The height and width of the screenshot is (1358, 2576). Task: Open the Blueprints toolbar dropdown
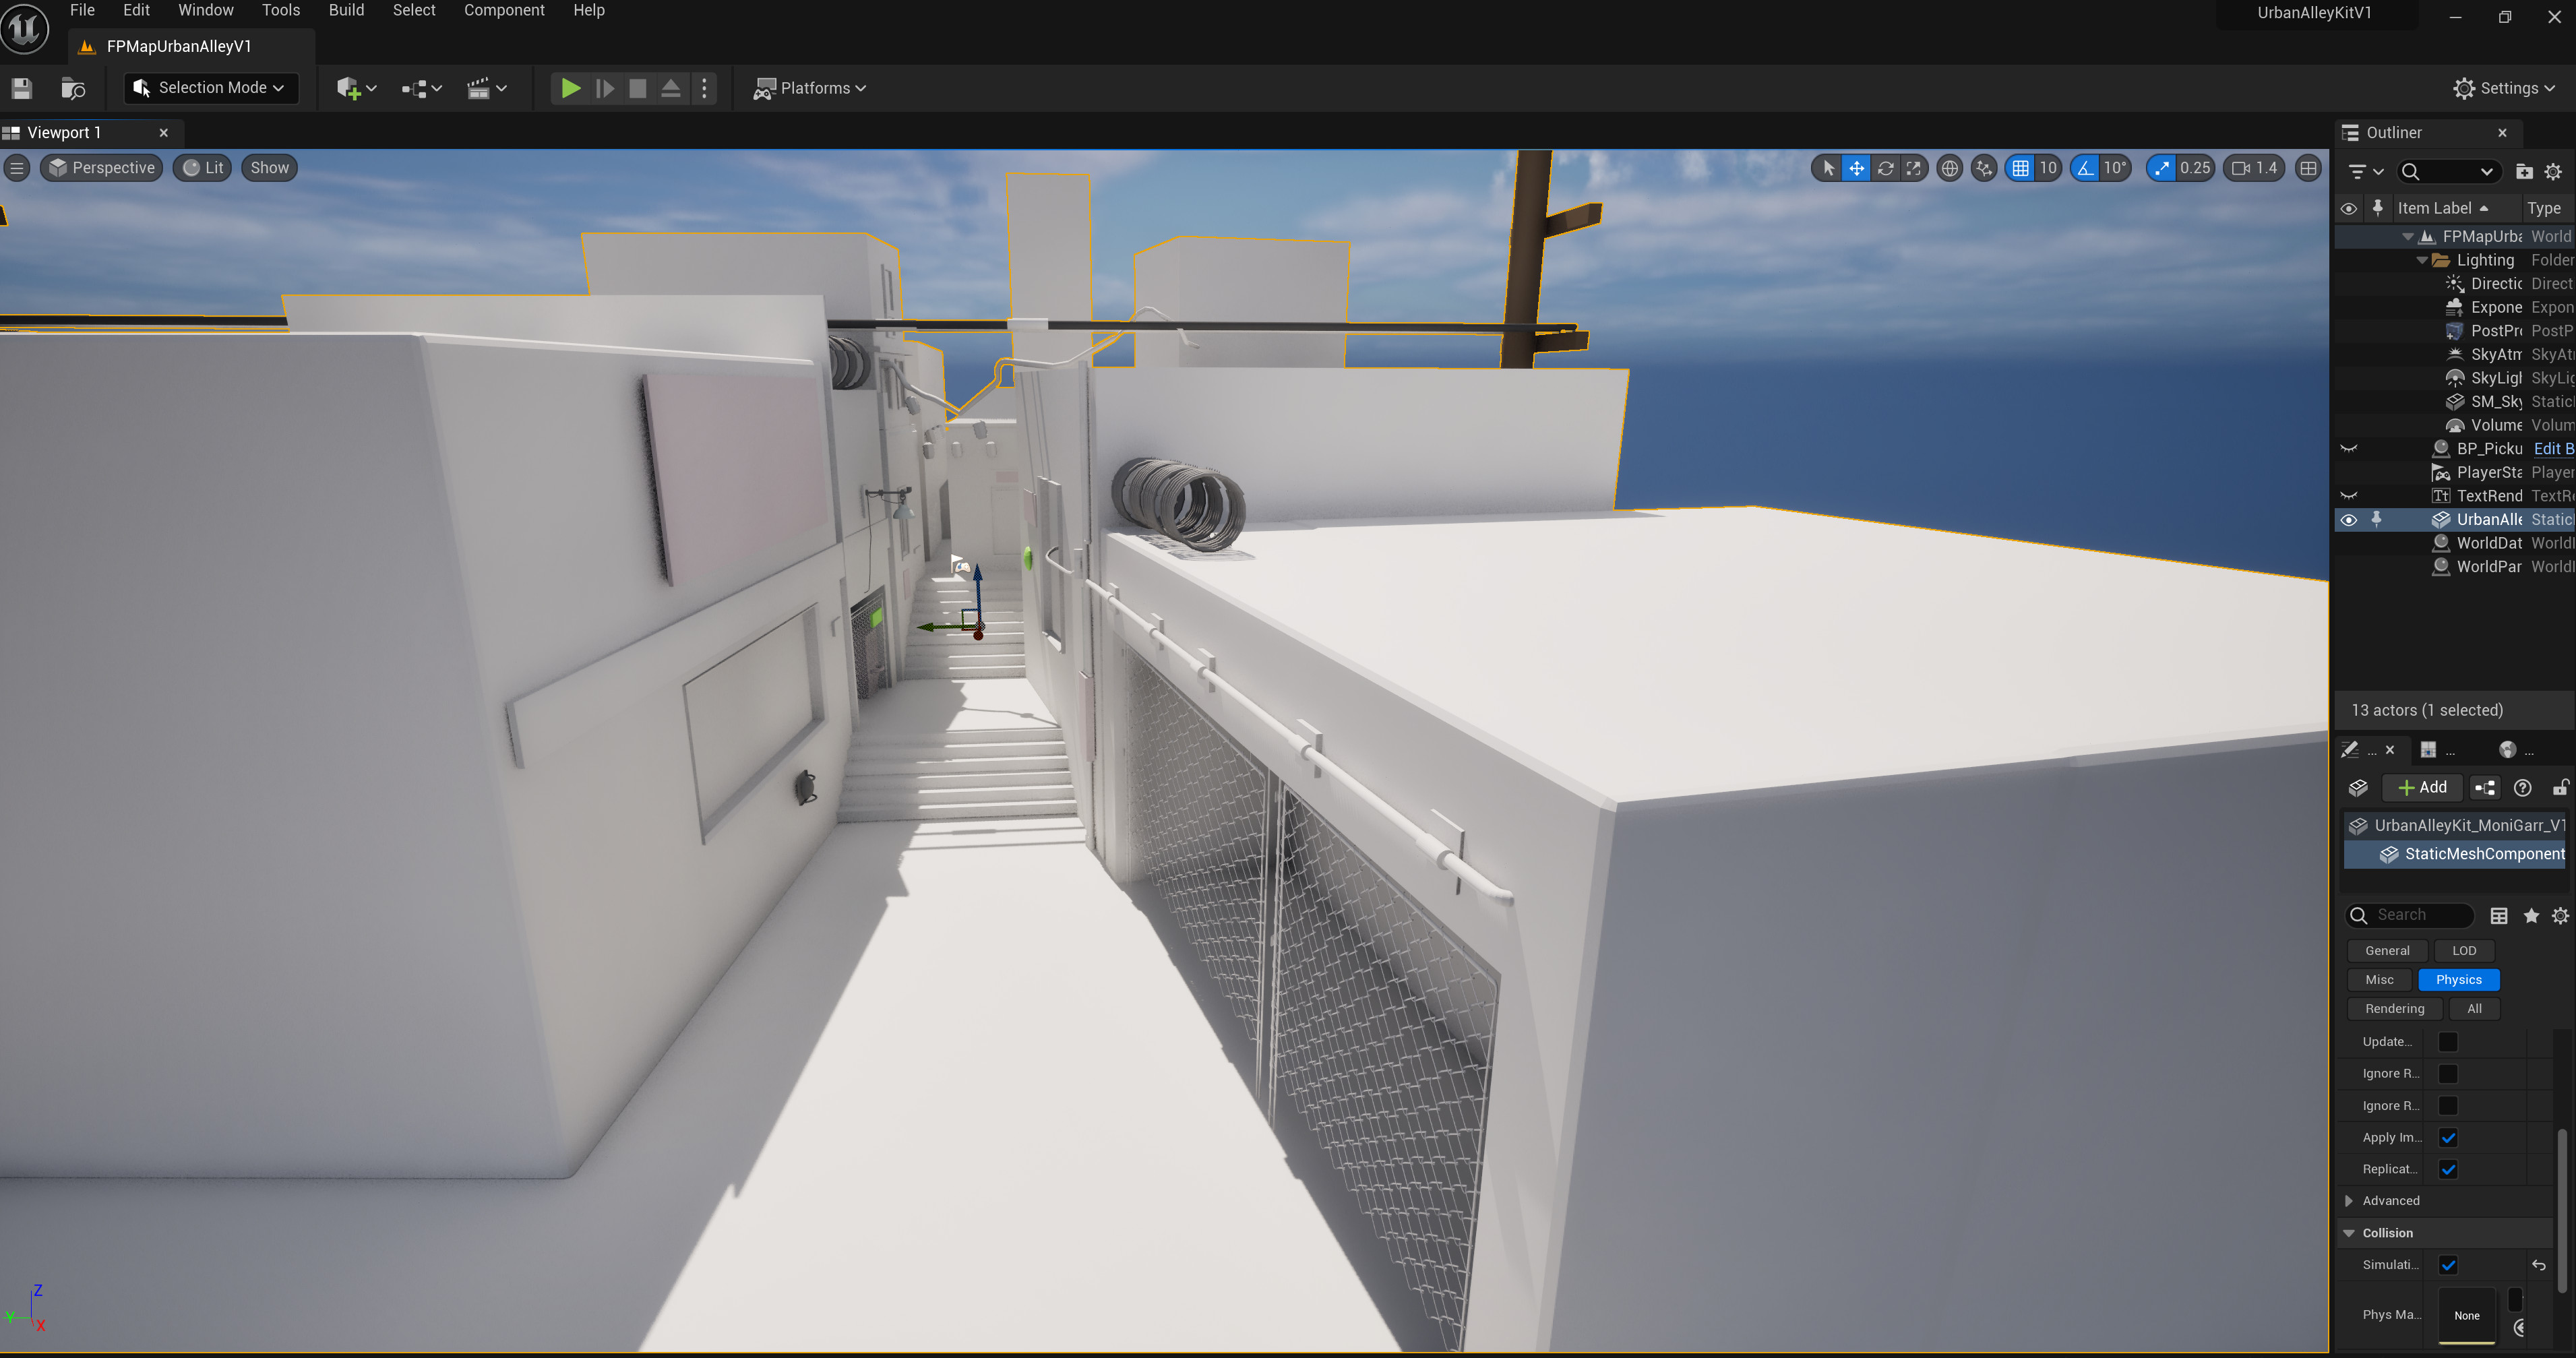[421, 89]
